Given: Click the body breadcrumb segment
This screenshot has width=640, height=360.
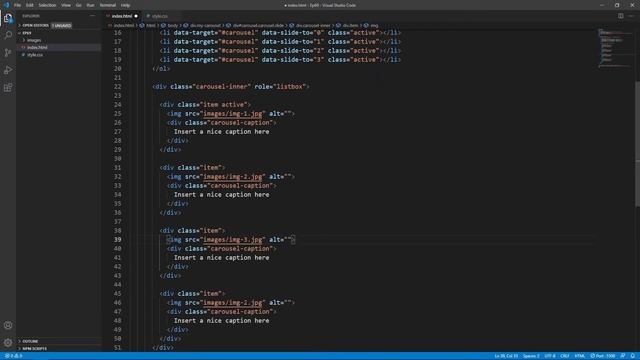Looking at the screenshot, I should [x=173, y=26].
